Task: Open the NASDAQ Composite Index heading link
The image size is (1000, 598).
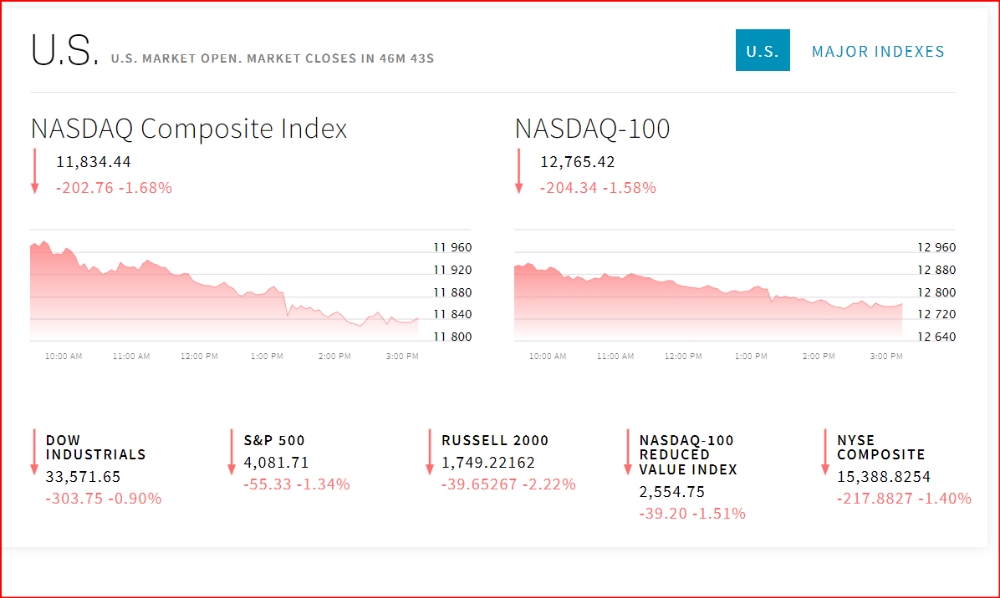Action: [x=189, y=129]
